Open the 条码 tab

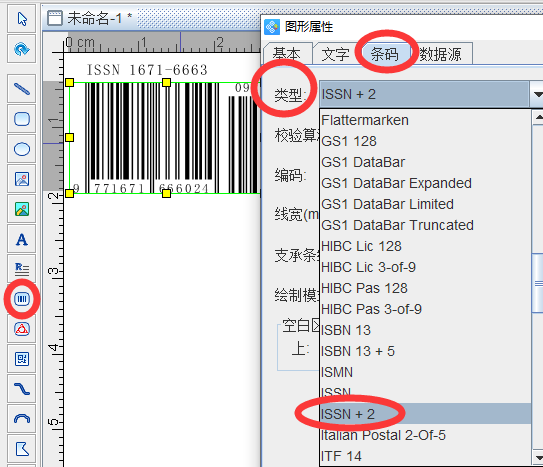[x=384, y=54]
